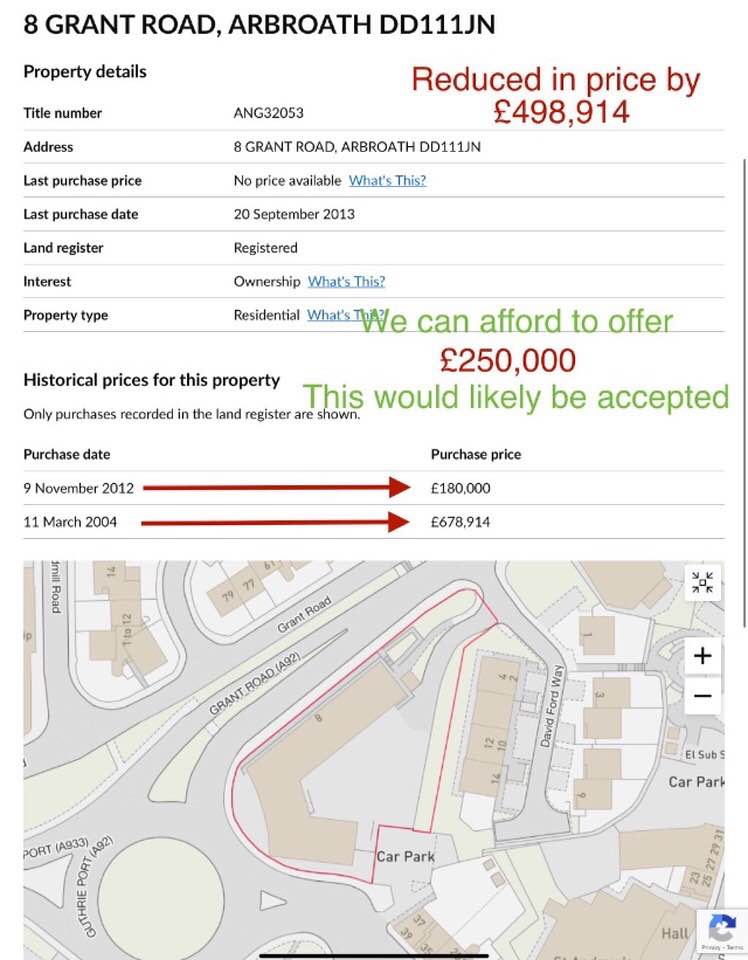Tap the home indicator bar at bottom
The image size is (748, 960).
click(x=374, y=954)
